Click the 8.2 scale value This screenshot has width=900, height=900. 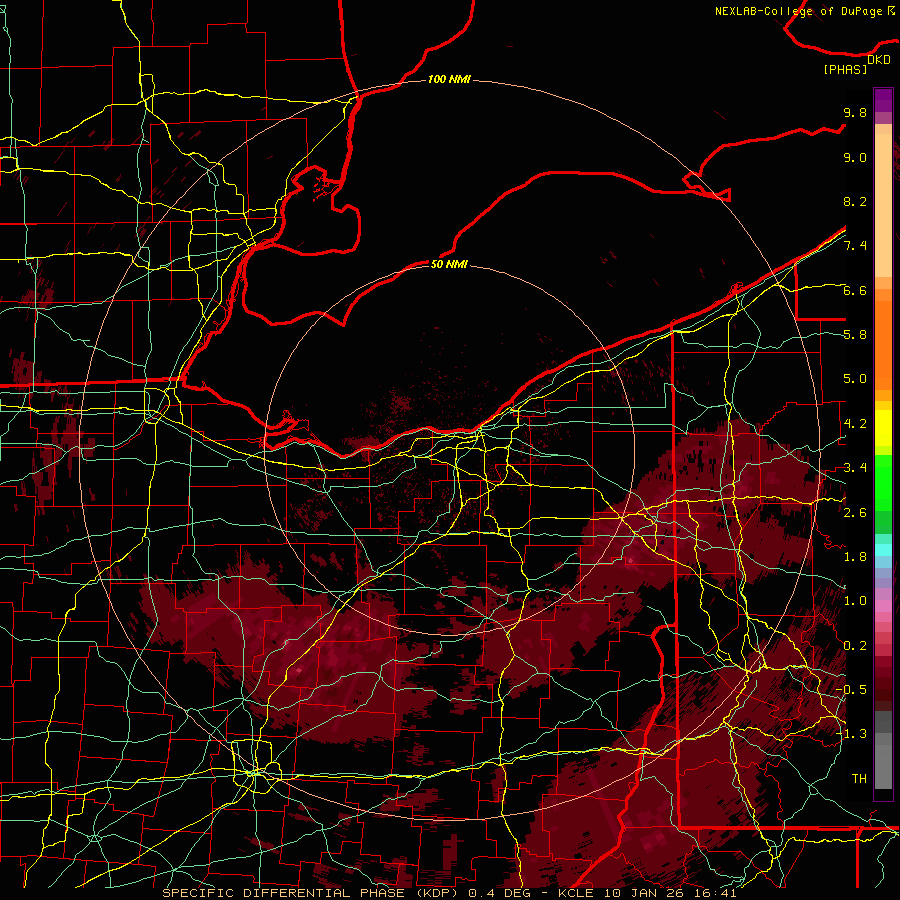coord(855,201)
